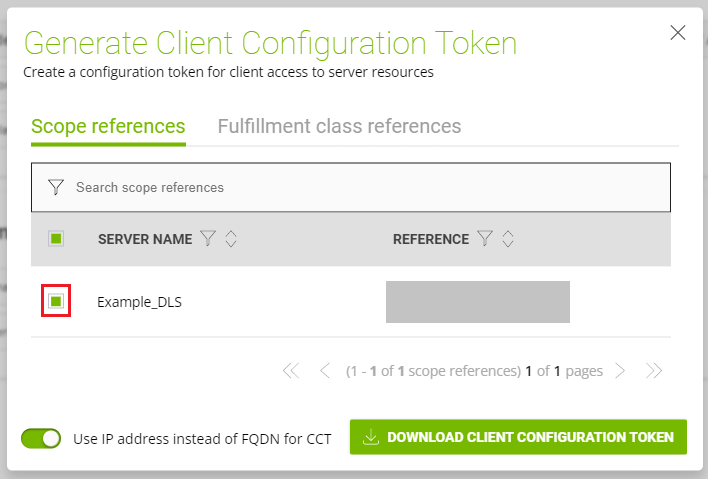Toggle the select-all checkbox in the header
This screenshot has width=708, height=479.
(56, 238)
